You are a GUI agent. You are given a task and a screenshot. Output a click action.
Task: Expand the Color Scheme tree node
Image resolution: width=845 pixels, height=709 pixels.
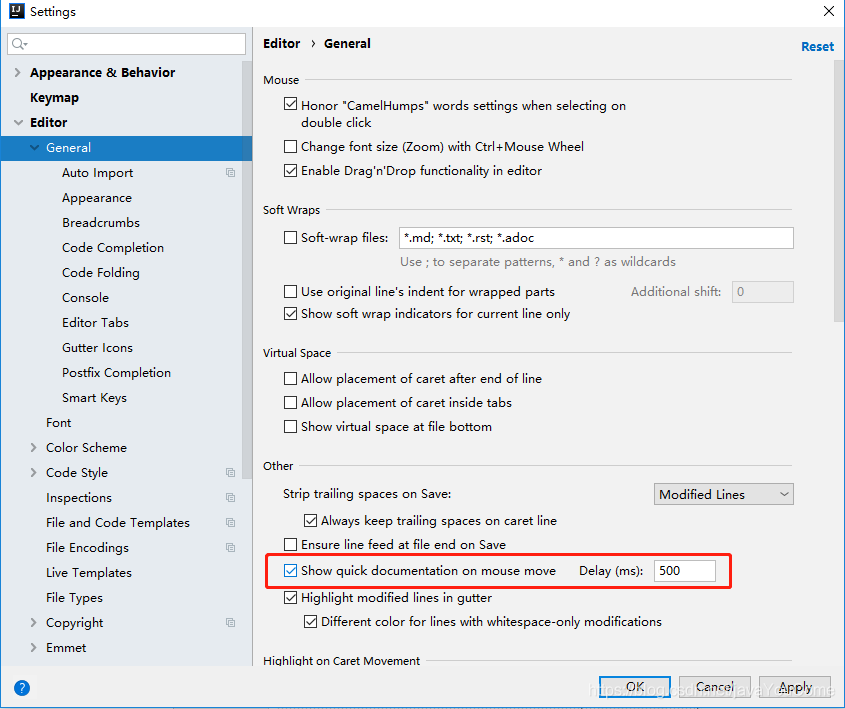tap(34, 448)
